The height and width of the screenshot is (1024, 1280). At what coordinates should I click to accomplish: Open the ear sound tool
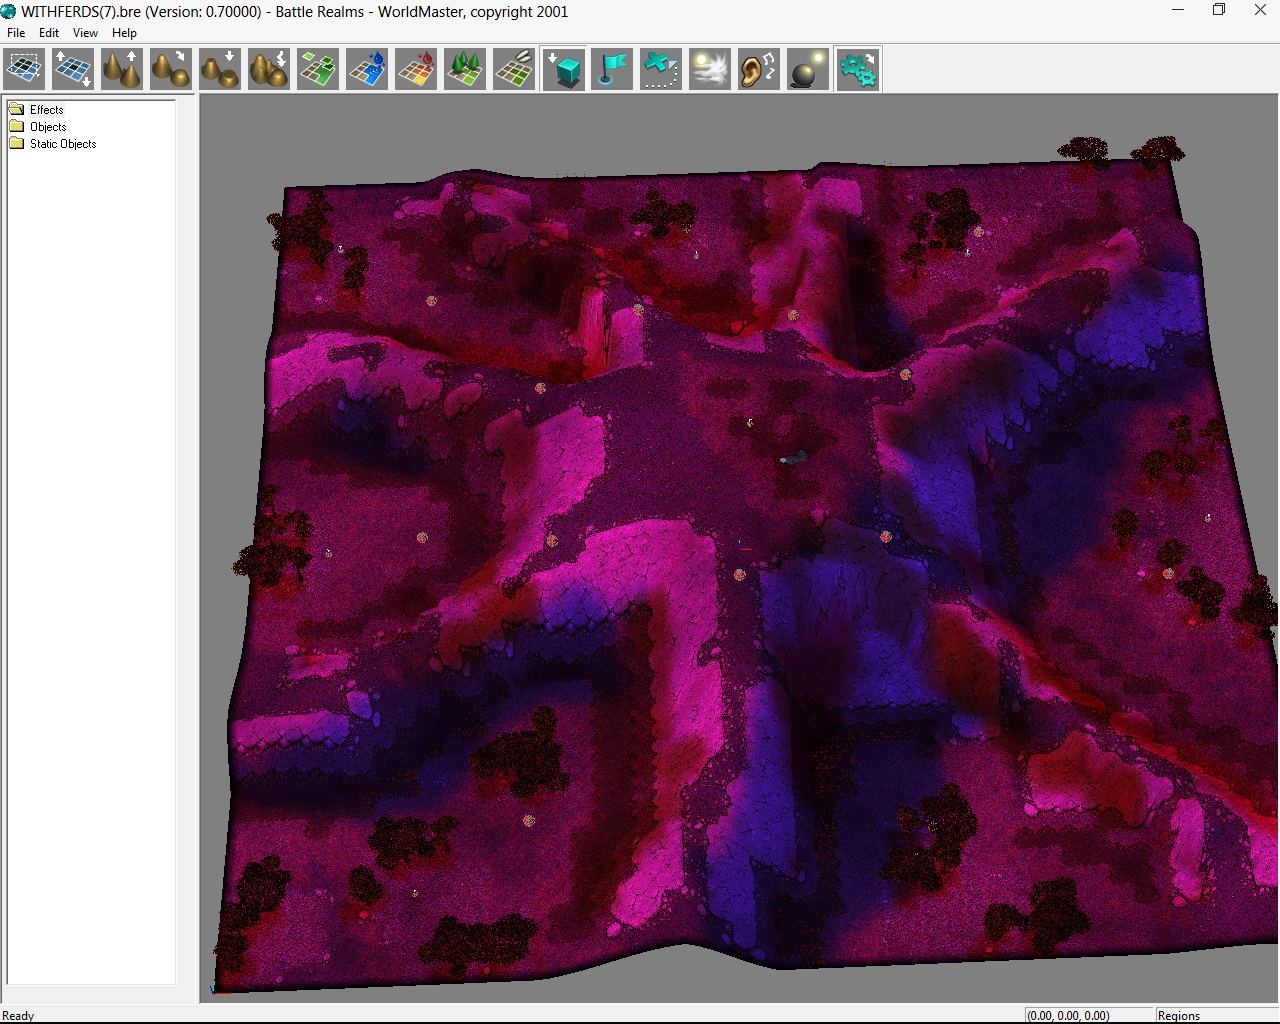click(759, 70)
